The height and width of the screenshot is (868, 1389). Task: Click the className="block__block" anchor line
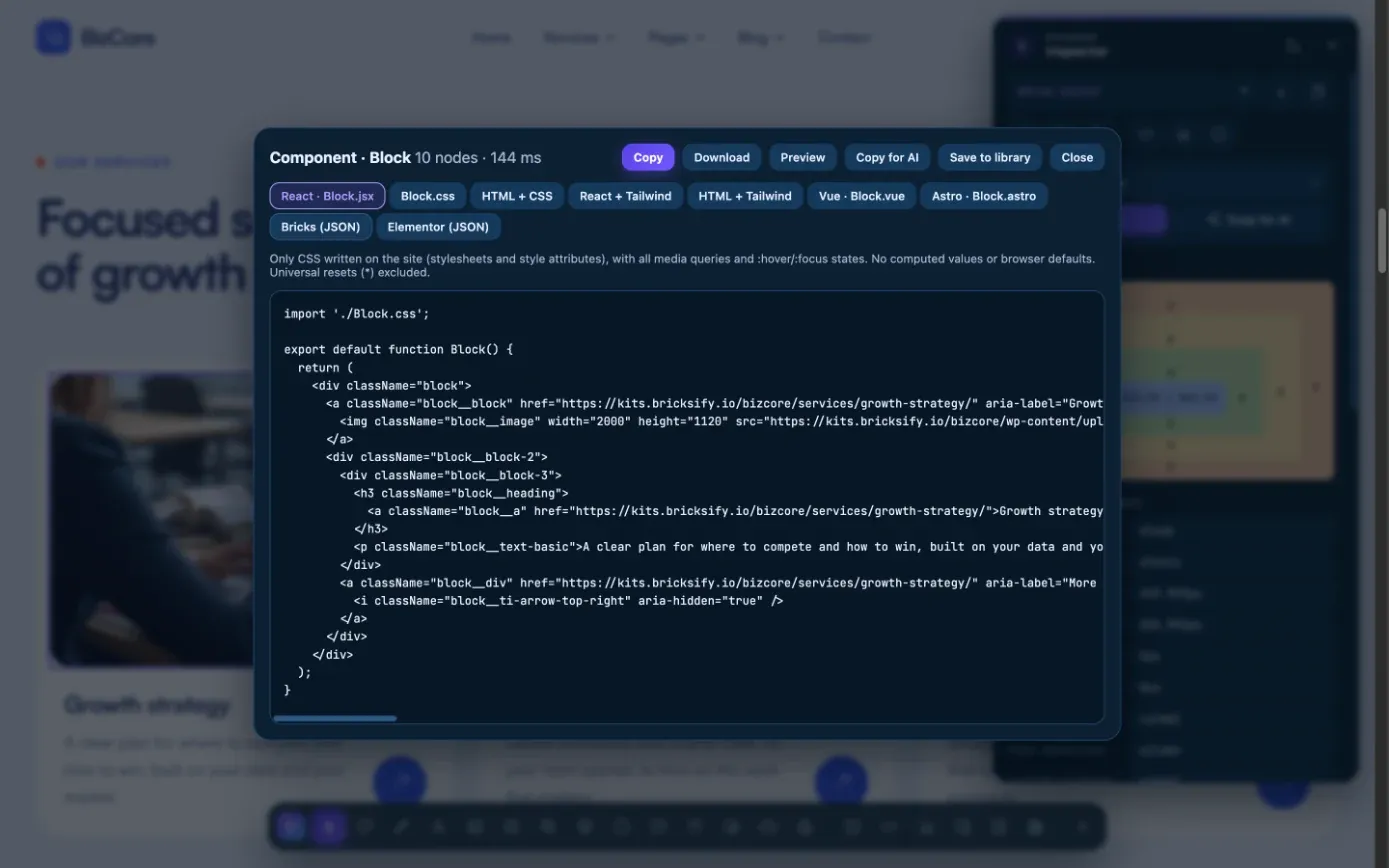(x=714, y=403)
